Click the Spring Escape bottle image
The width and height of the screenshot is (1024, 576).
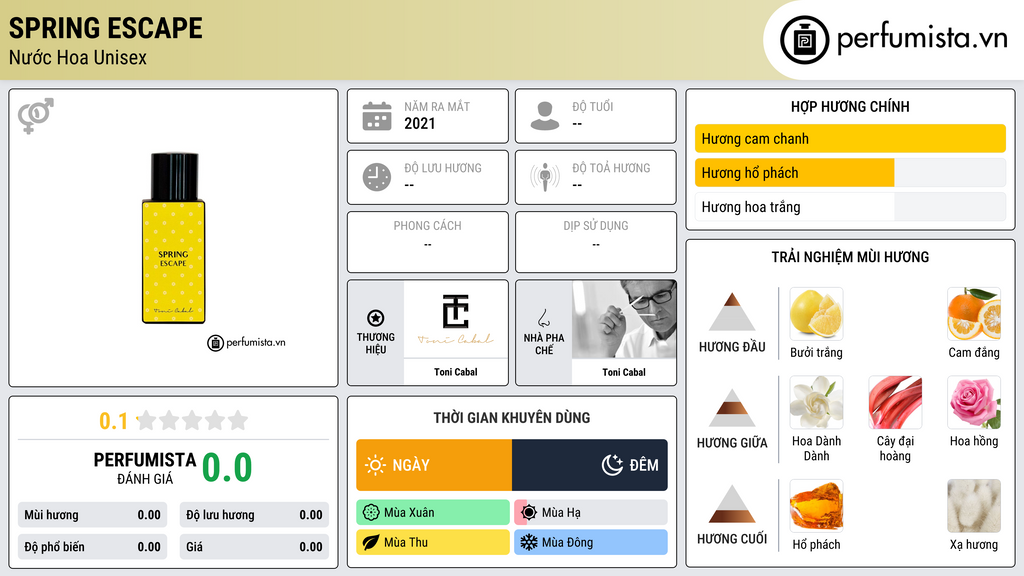174,238
